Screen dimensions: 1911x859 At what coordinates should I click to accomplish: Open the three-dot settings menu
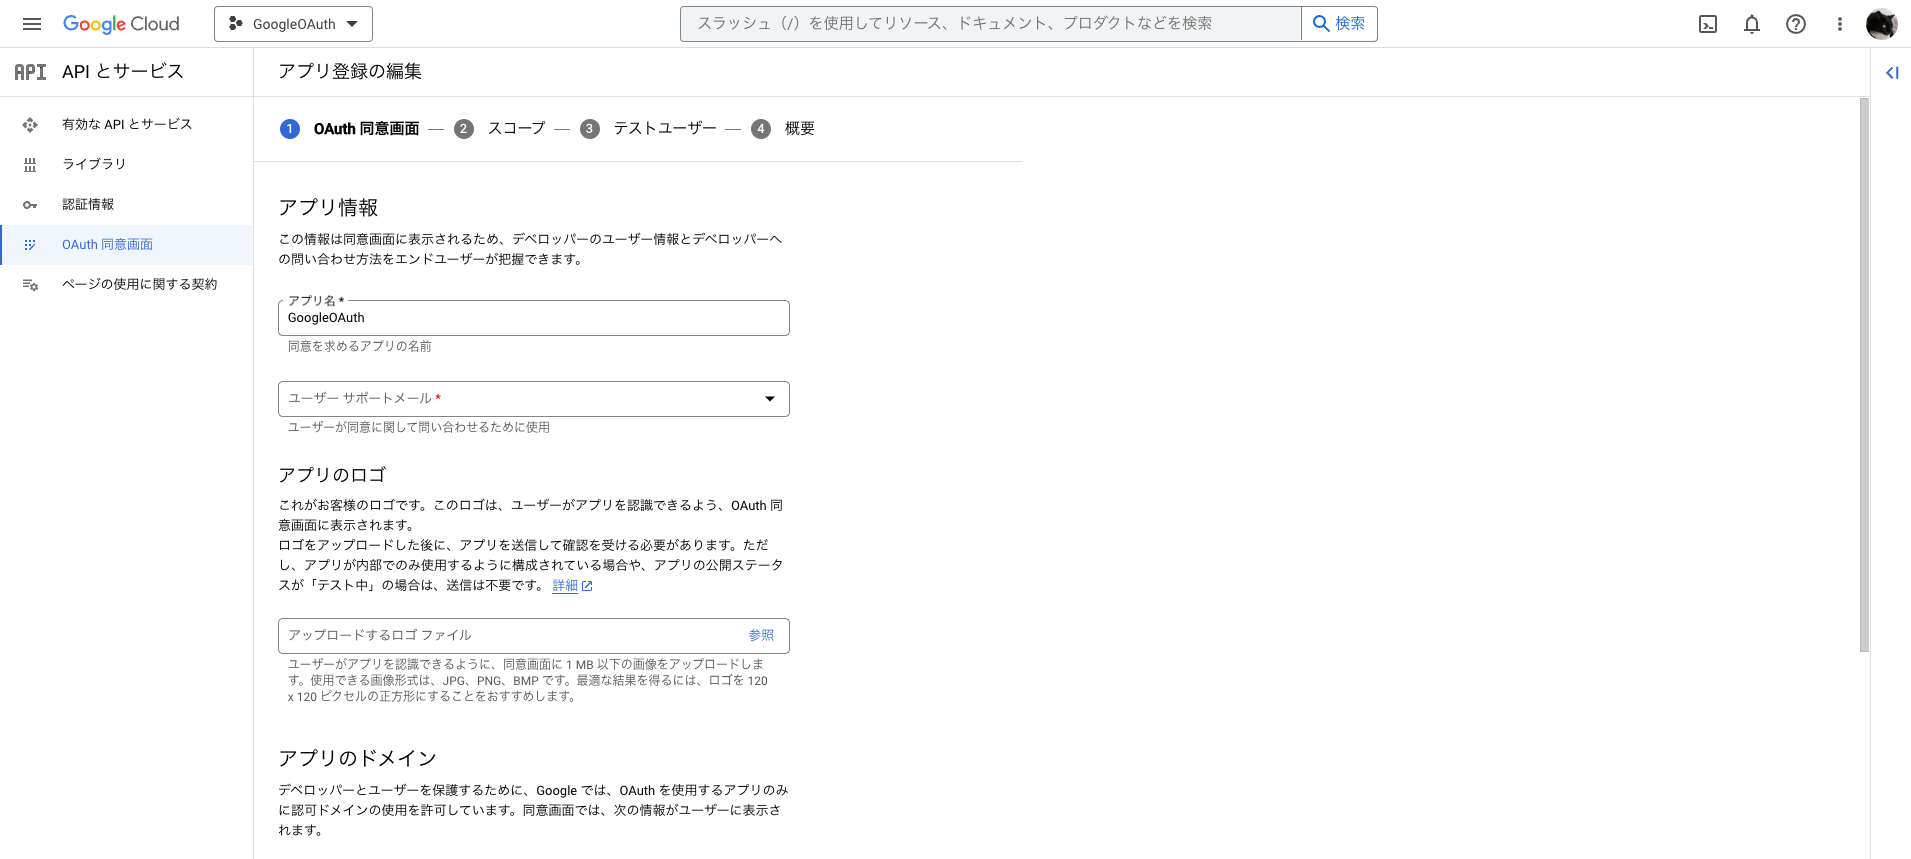point(1840,24)
